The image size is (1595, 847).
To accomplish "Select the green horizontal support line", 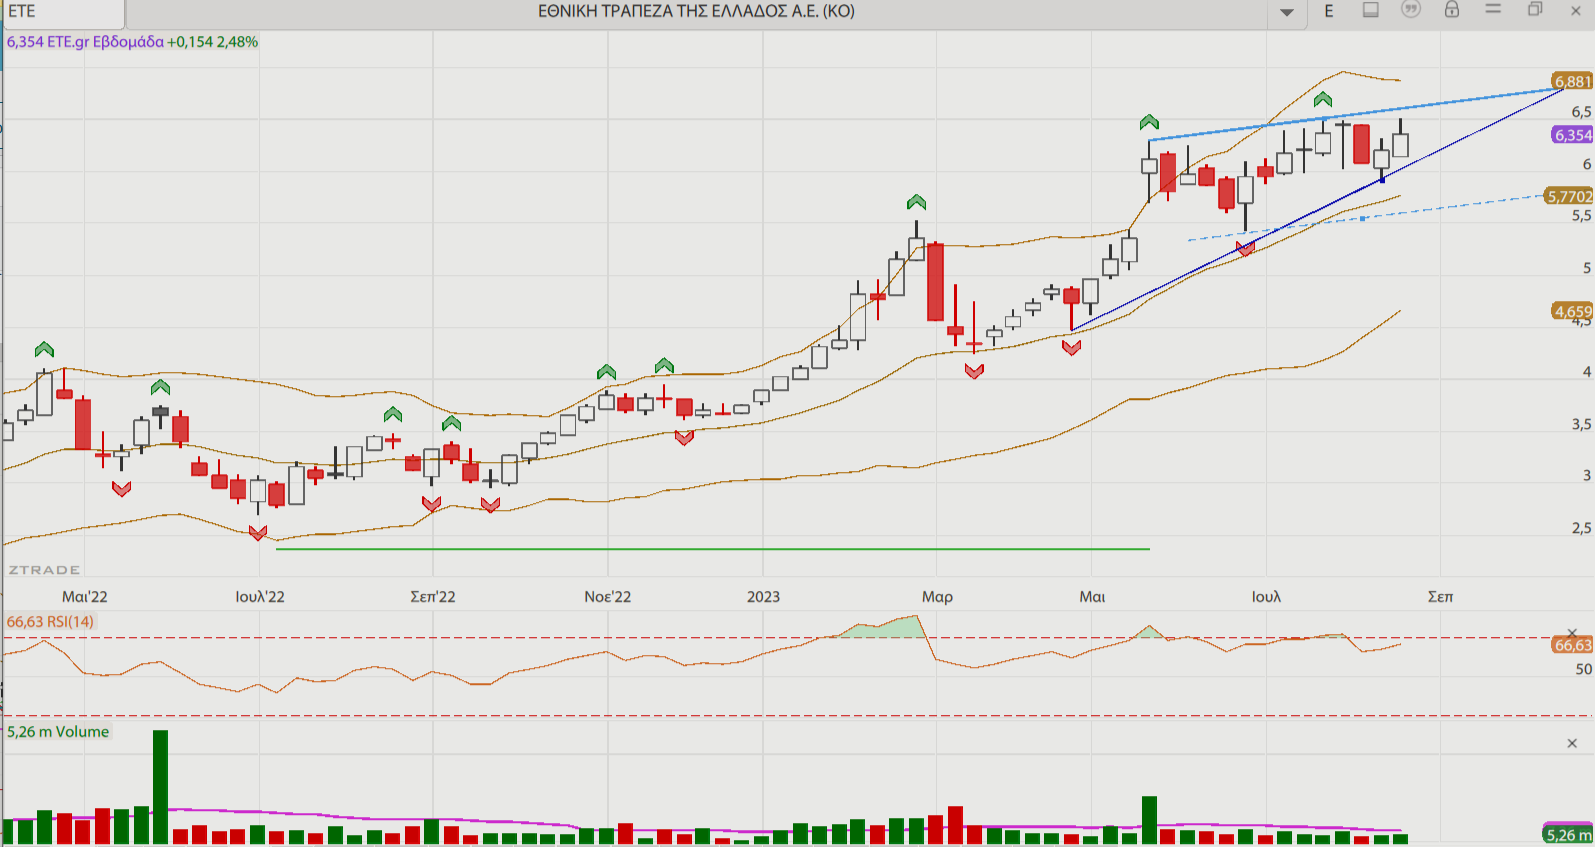I will [x=712, y=549].
